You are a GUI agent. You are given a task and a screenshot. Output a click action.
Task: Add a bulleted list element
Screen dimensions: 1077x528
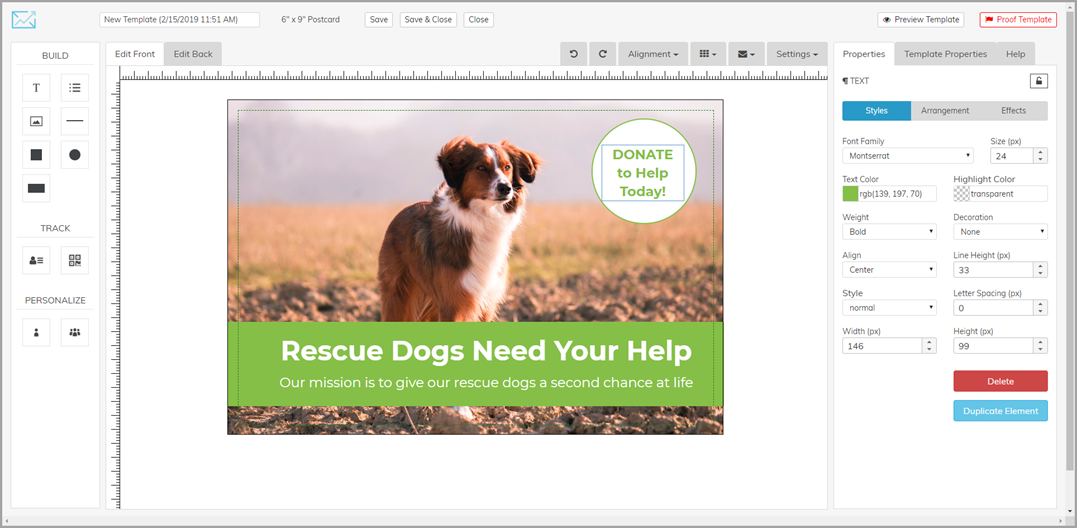75,88
